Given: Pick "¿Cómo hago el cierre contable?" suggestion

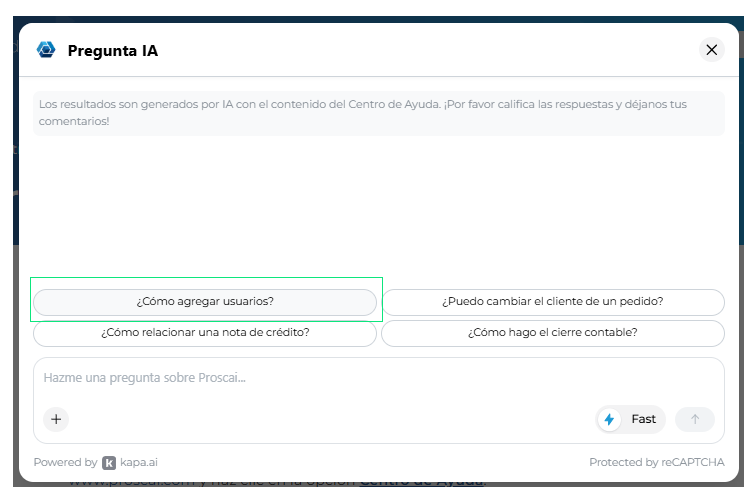Looking at the screenshot, I should (x=553, y=333).
